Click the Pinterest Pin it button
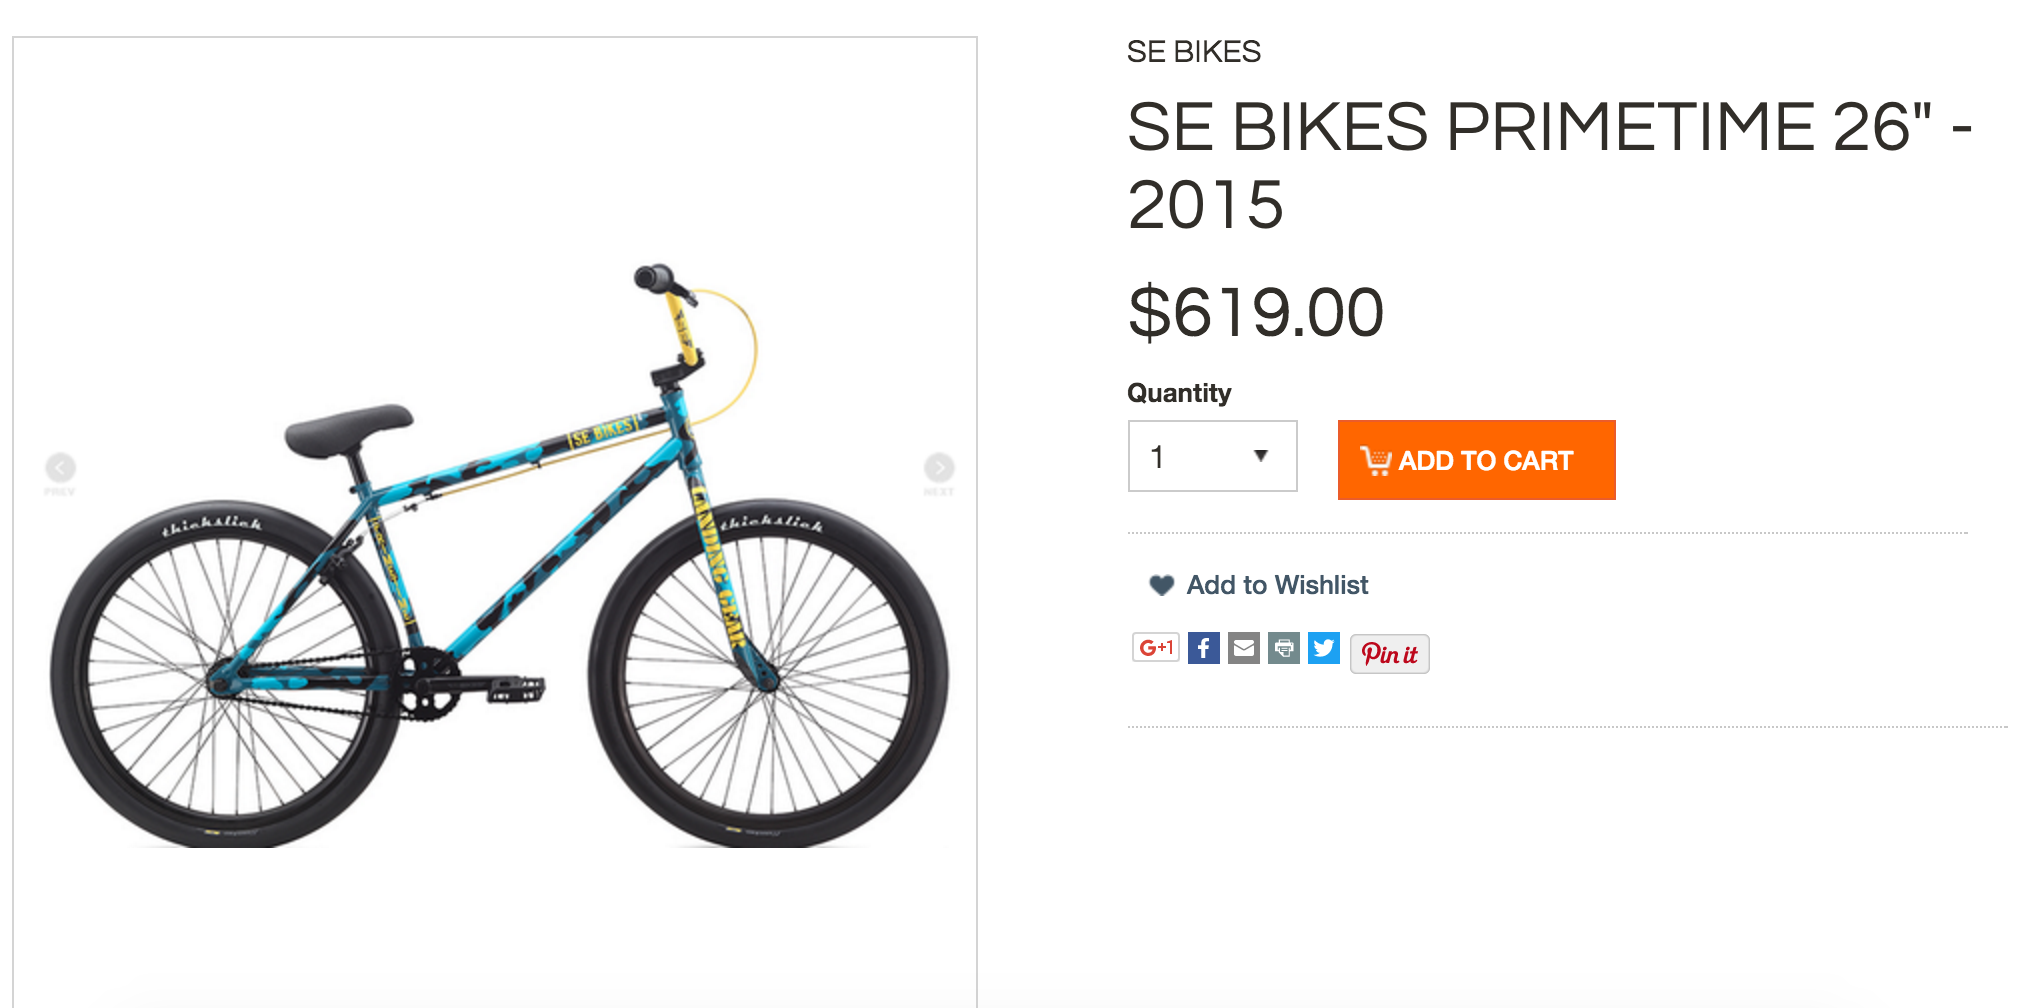The image size is (2018, 1008). click(1389, 654)
